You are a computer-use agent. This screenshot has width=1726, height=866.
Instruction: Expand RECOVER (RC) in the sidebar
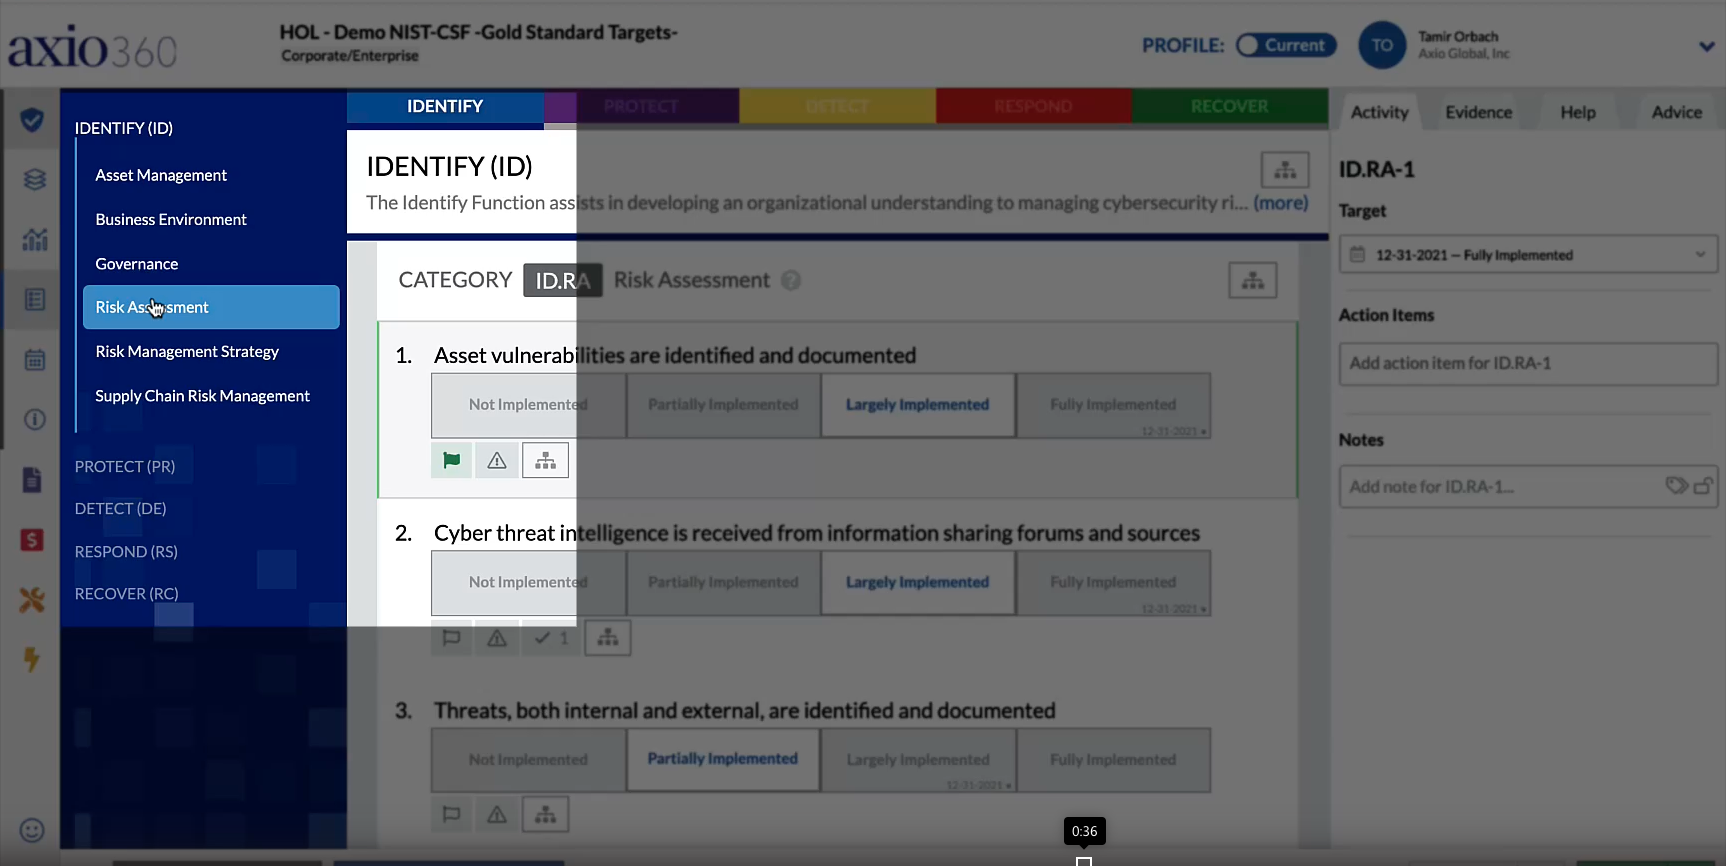pos(126,593)
